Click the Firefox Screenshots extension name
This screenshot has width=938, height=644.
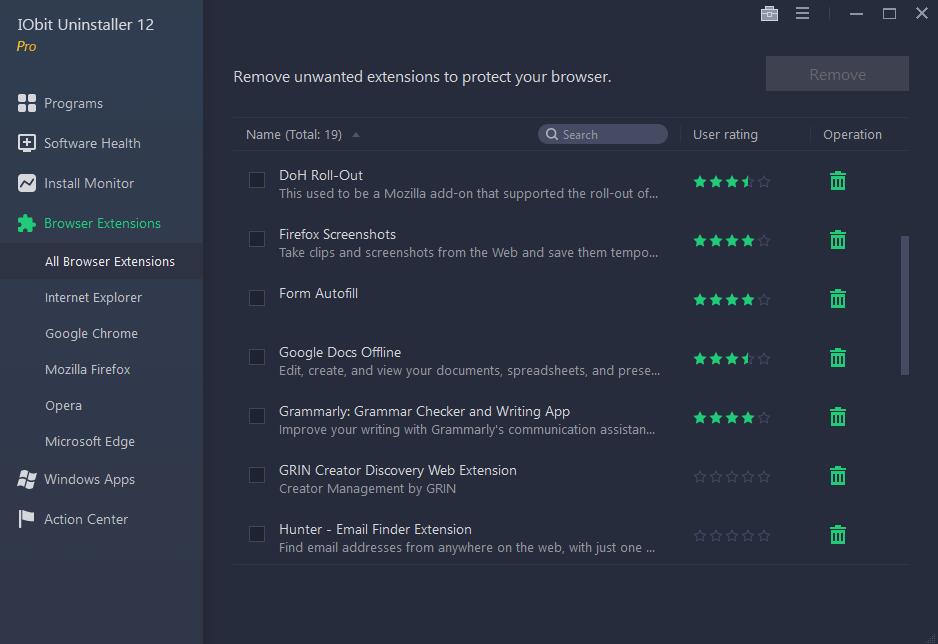pos(337,234)
